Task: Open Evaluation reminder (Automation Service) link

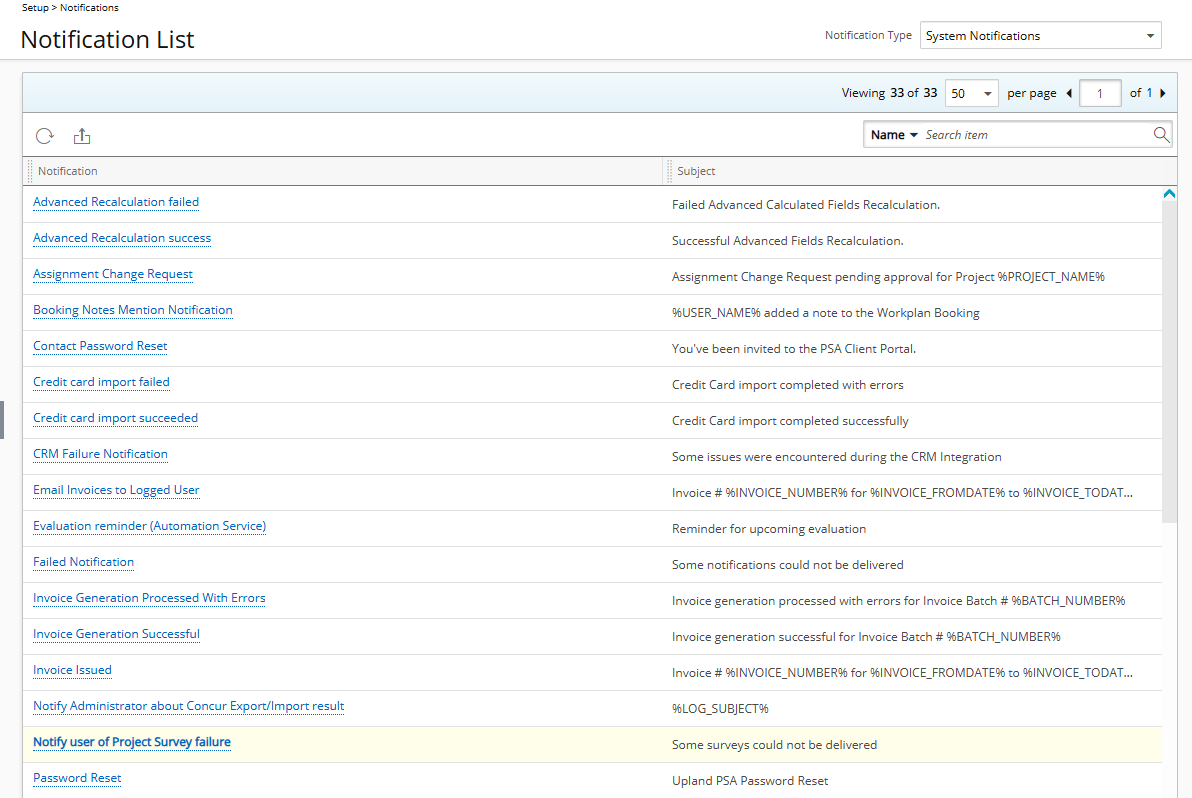Action: pos(149,526)
